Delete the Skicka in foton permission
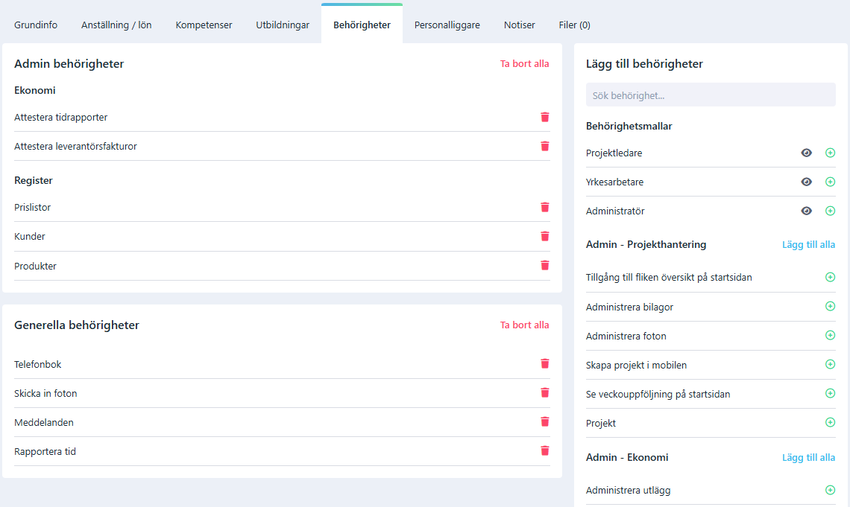 [545, 393]
